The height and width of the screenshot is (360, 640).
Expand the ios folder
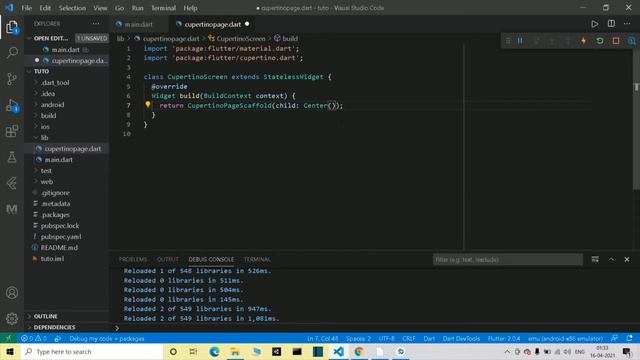(45, 127)
